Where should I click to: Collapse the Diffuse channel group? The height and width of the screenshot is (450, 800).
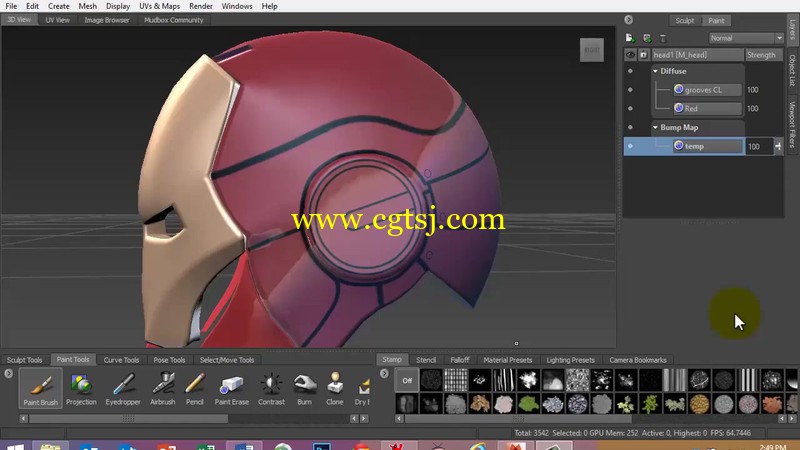(x=655, y=71)
